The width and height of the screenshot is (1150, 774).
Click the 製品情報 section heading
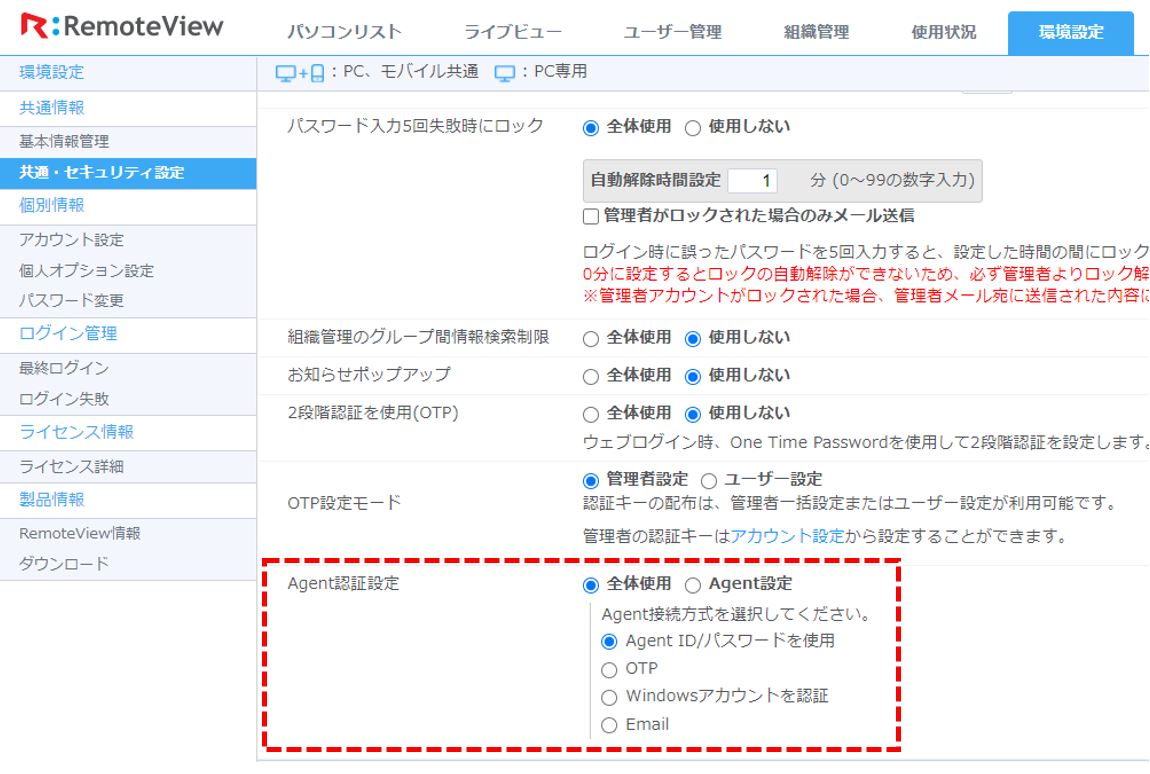click(51, 500)
